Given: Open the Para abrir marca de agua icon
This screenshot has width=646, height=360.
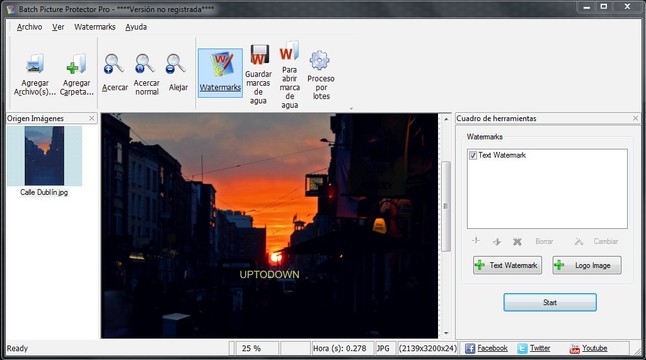Looking at the screenshot, I should [289, 51].
